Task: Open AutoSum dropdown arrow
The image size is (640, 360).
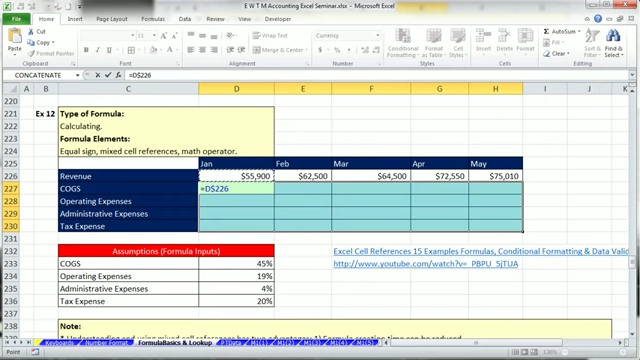Action: pos(579,31)
